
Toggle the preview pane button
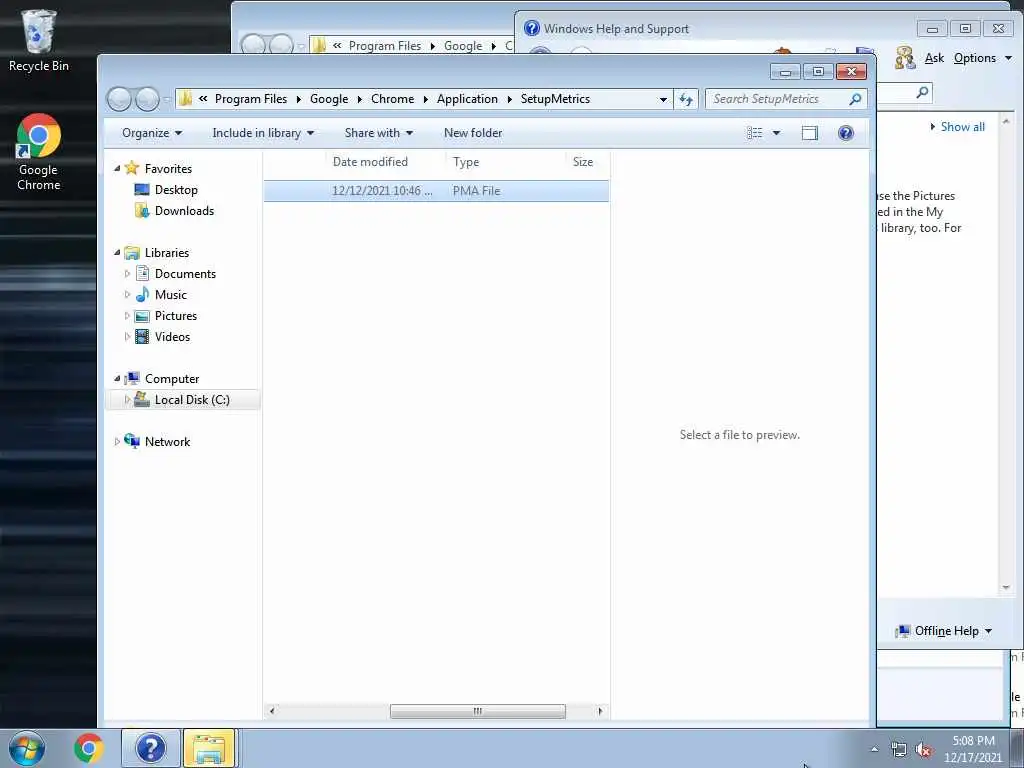pos(810,133)
